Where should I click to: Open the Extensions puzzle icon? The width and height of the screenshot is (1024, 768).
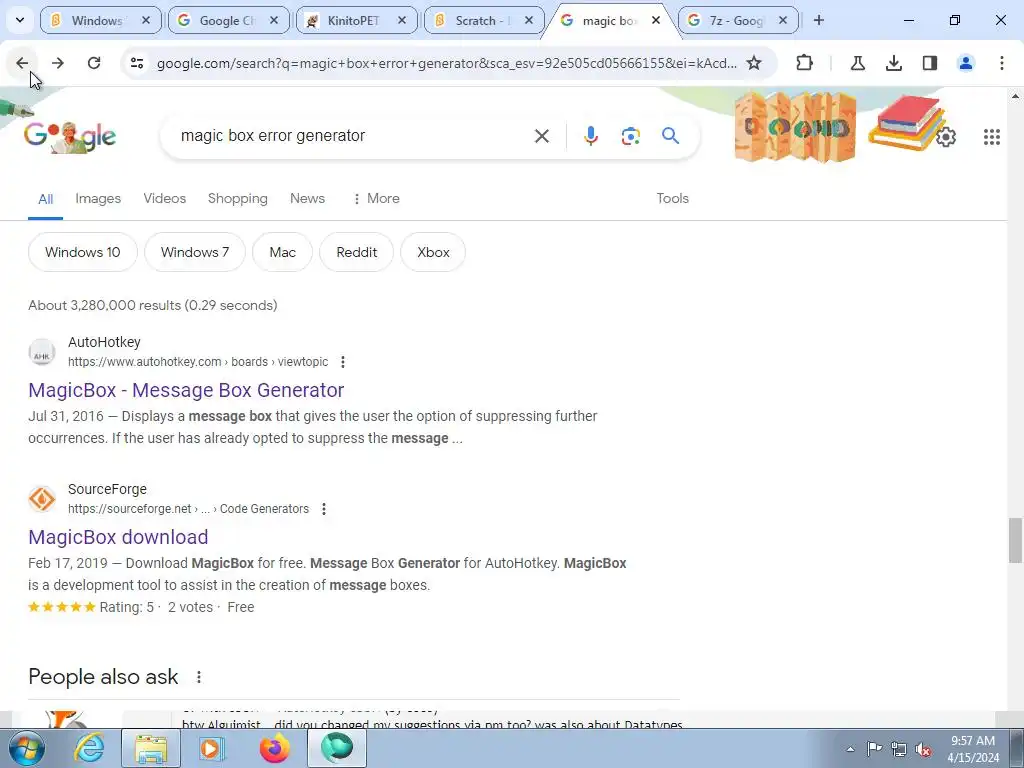[805, 63]
